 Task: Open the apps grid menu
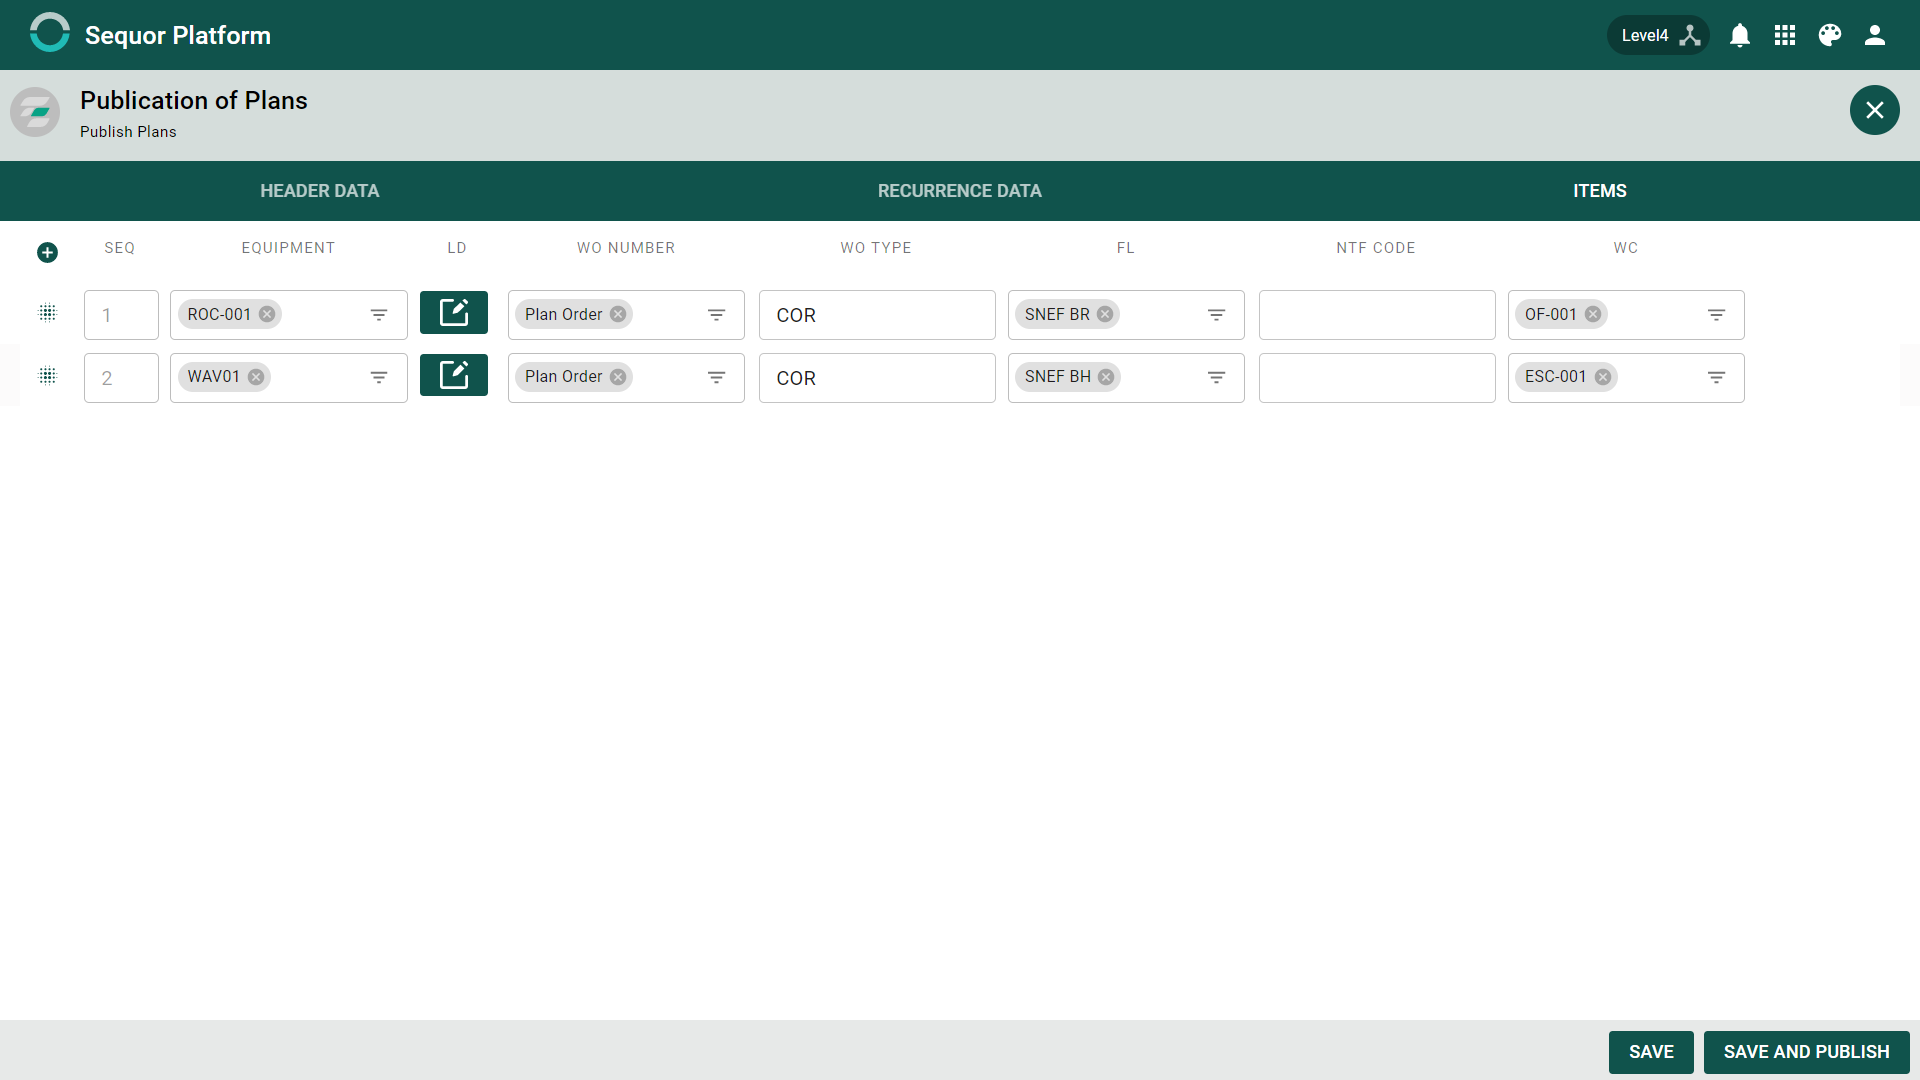(1785, 35)
